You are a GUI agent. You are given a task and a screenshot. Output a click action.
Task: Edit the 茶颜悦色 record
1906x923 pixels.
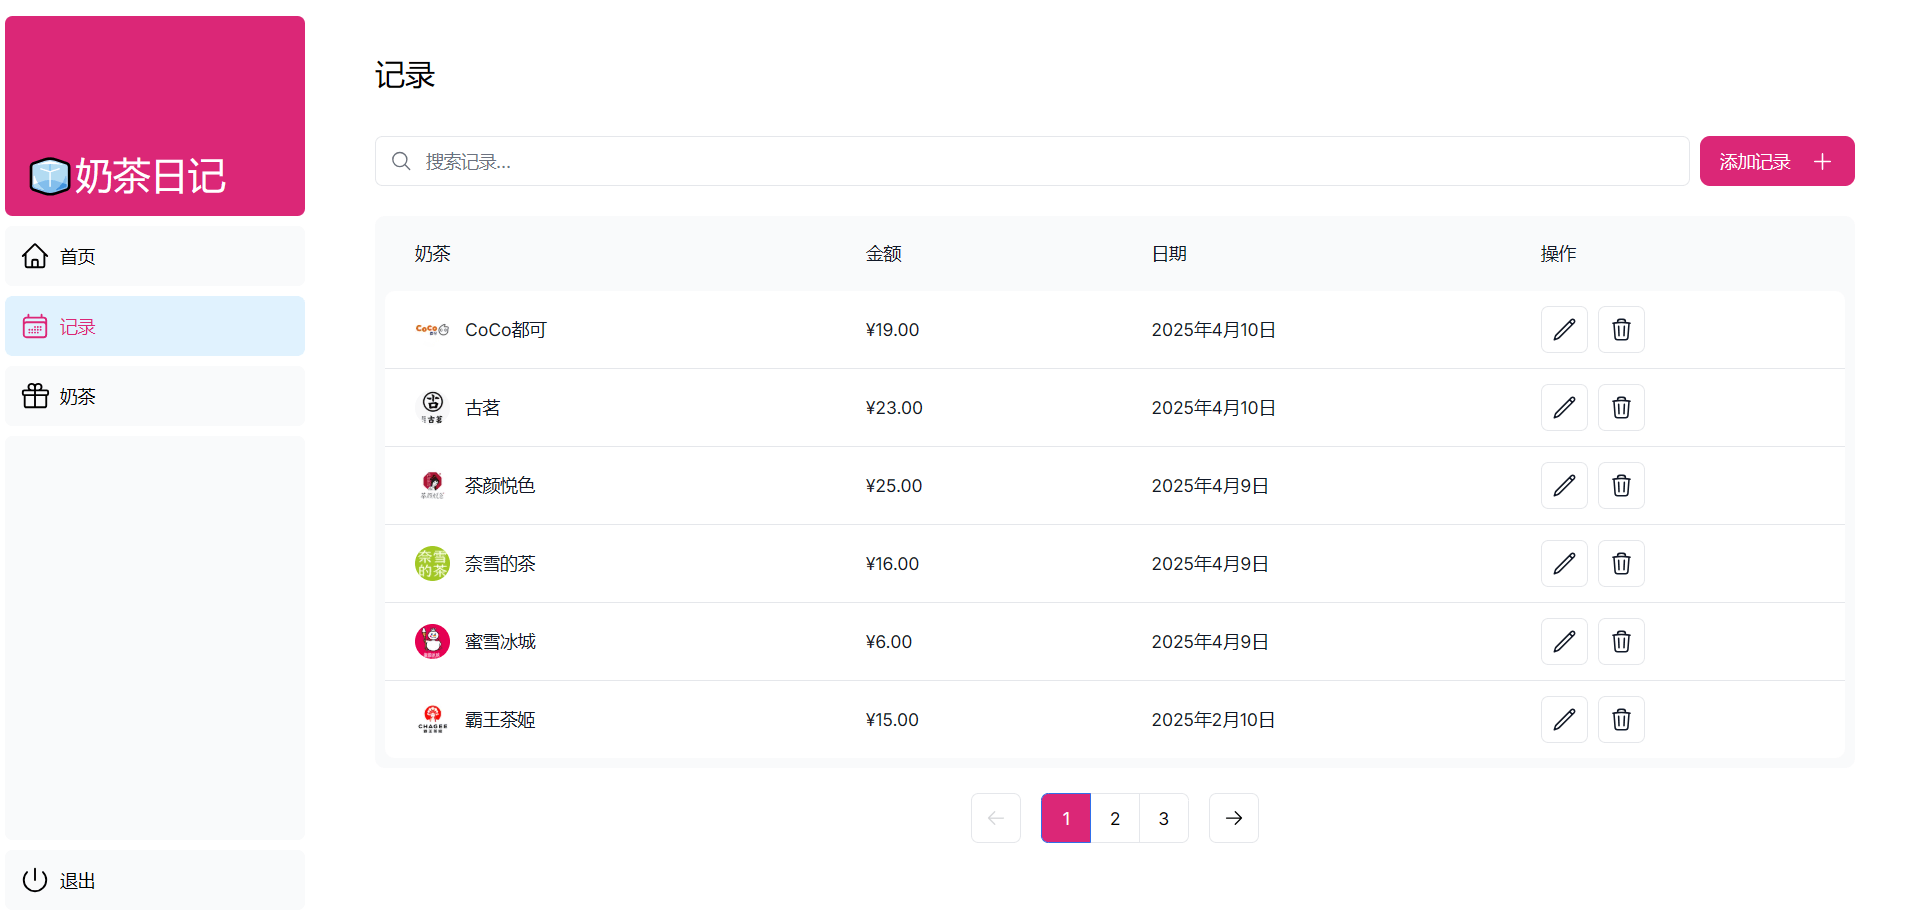point(1564,485)
